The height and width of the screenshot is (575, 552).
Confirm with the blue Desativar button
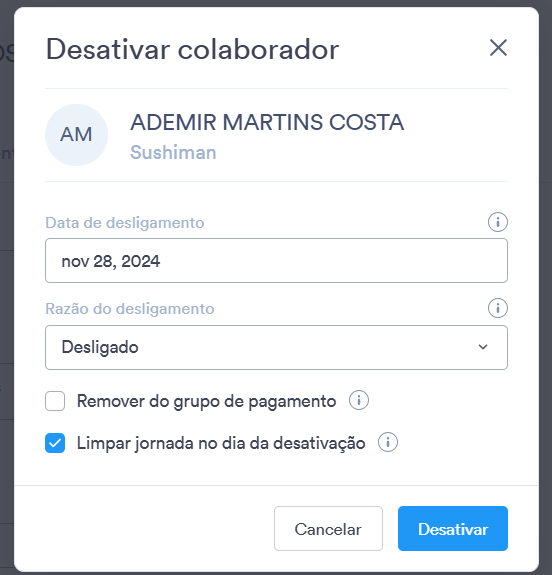coord(453,528)
